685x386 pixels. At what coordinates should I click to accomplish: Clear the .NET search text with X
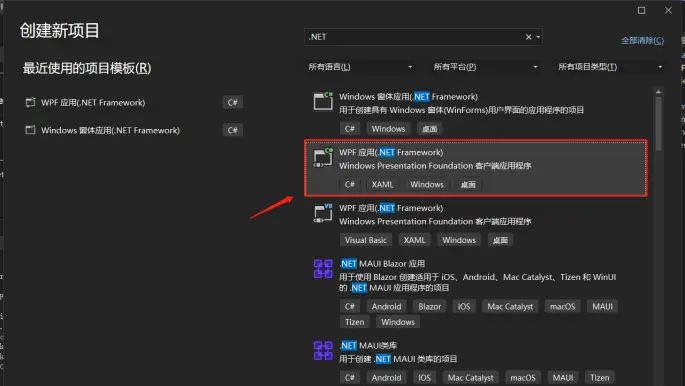pos(528,37)
